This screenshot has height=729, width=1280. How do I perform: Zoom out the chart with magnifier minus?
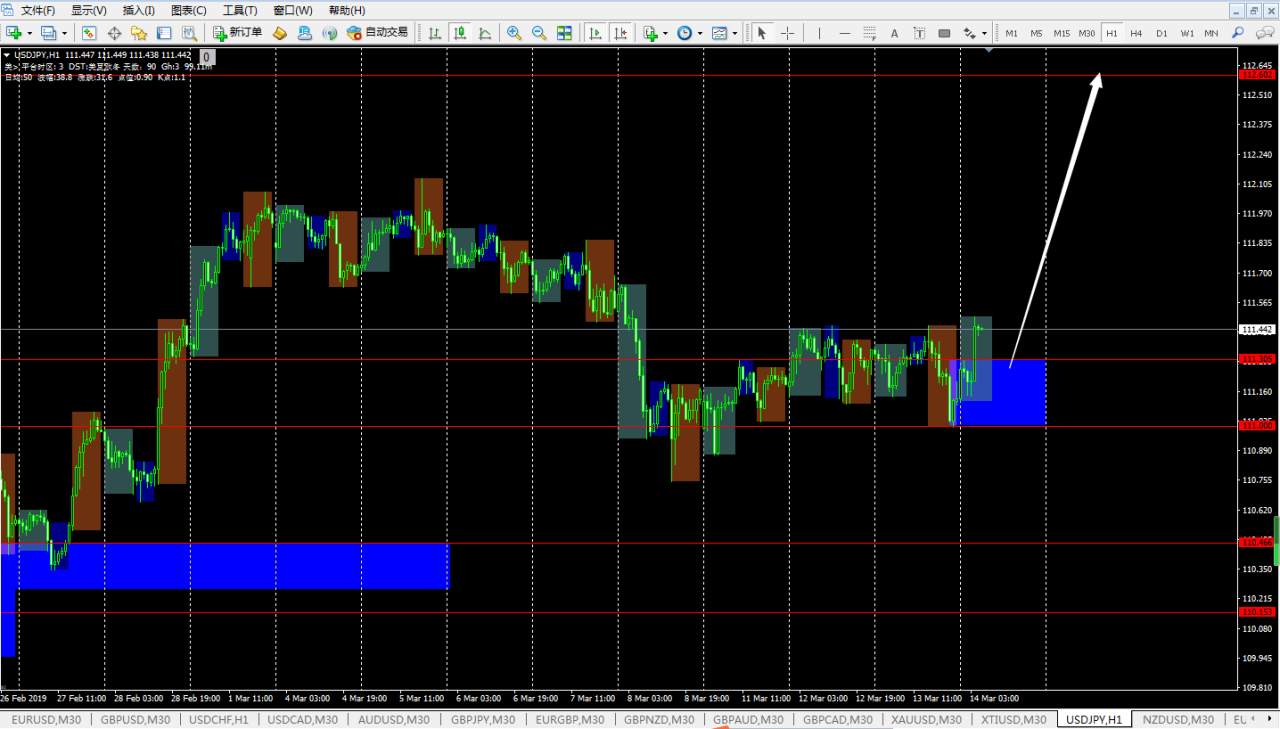coord(539,33)
